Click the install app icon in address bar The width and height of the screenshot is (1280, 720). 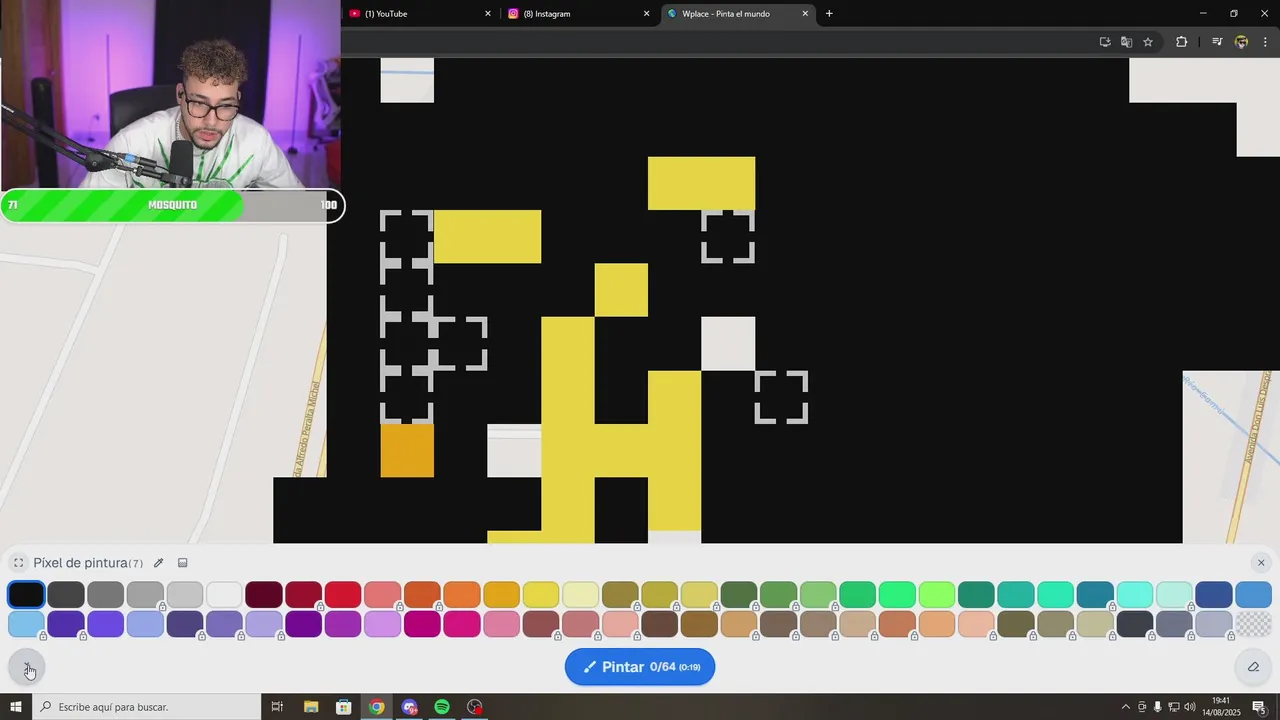point(1105,42)
